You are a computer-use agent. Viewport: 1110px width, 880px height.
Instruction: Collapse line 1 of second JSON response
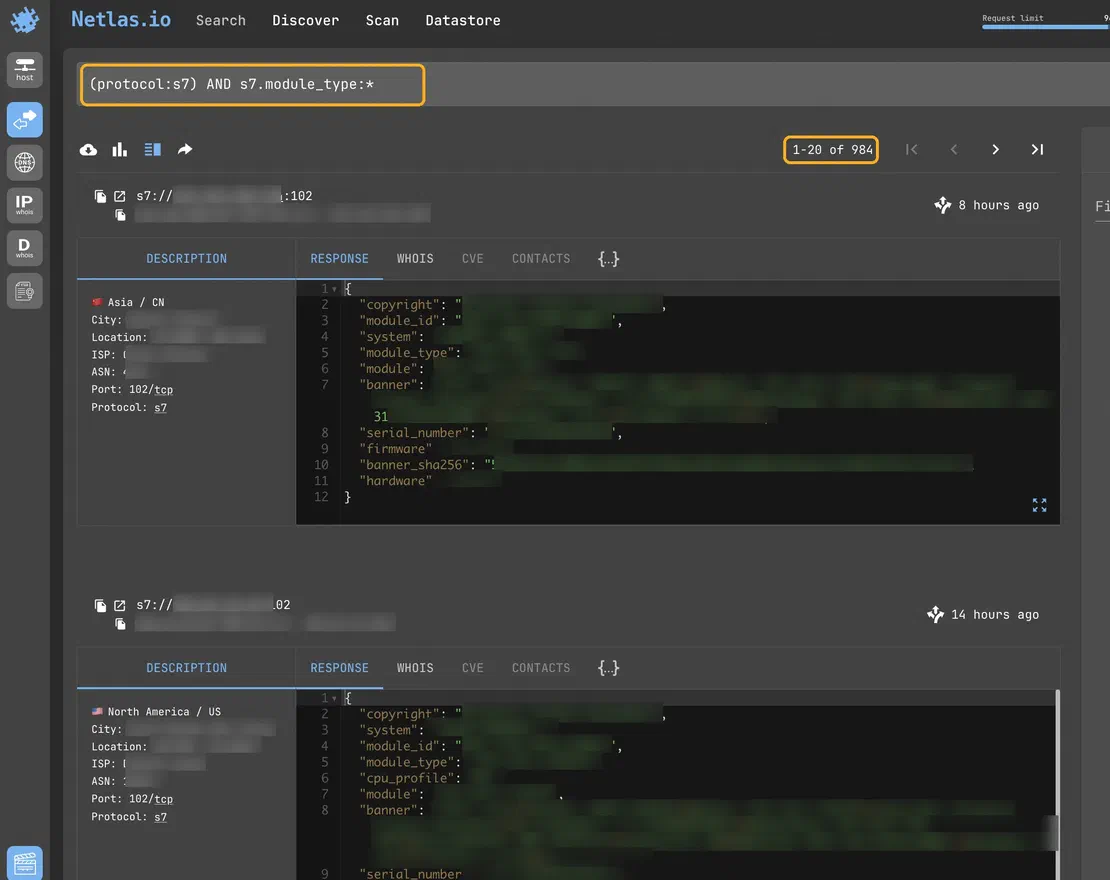[334, 698]
